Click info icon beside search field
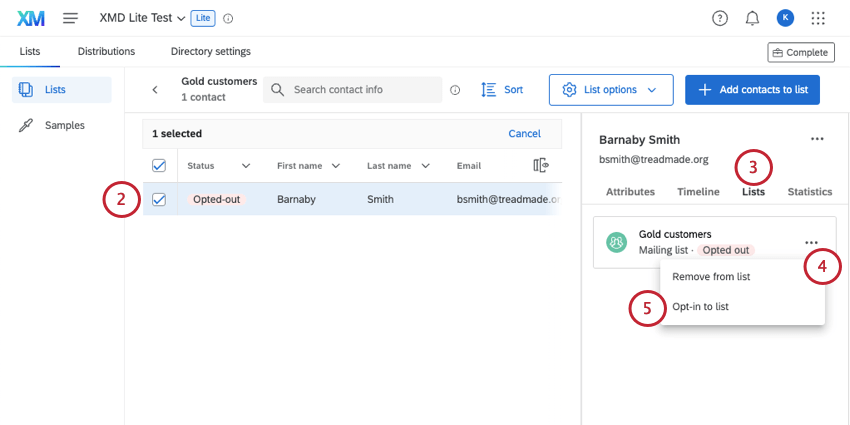This screenshot has width=850, height=425. pos(455,90)
